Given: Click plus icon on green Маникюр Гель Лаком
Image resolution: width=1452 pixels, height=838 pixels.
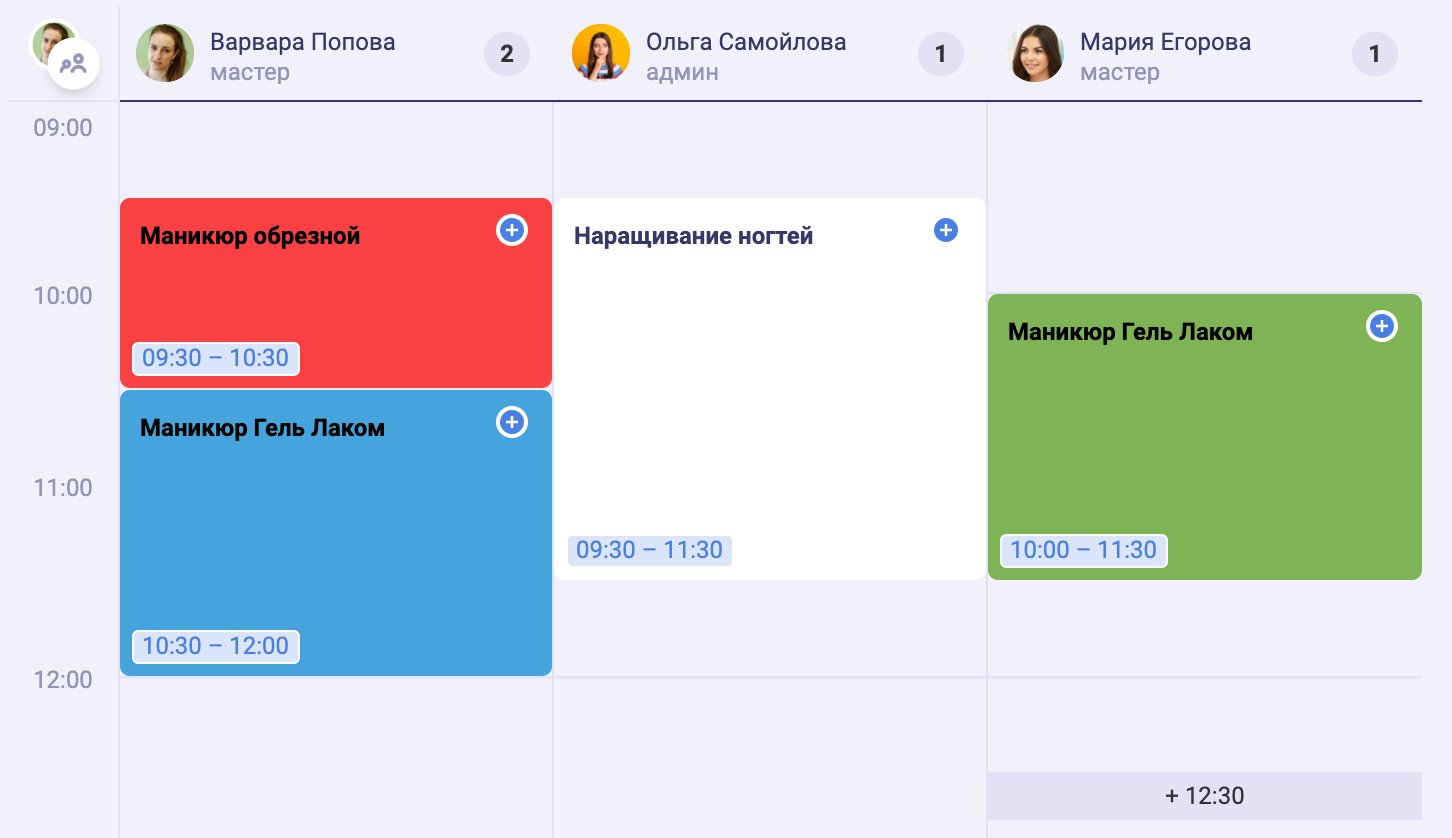Looking at the screenshot, I should pos(1382,327).
